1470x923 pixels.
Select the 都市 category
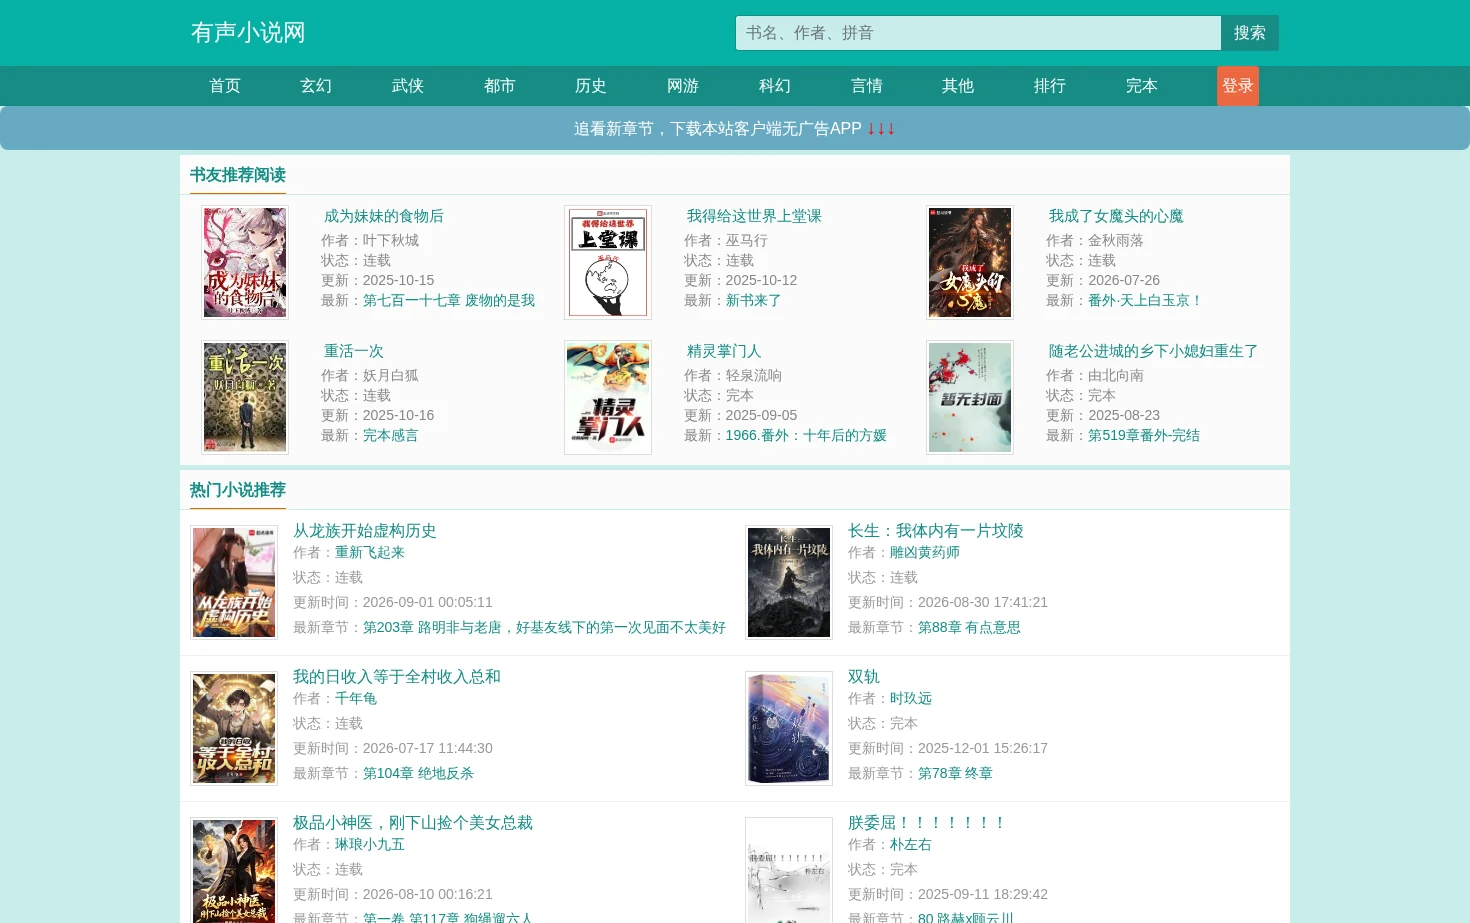pyautogui.click(x=500, y=86)
